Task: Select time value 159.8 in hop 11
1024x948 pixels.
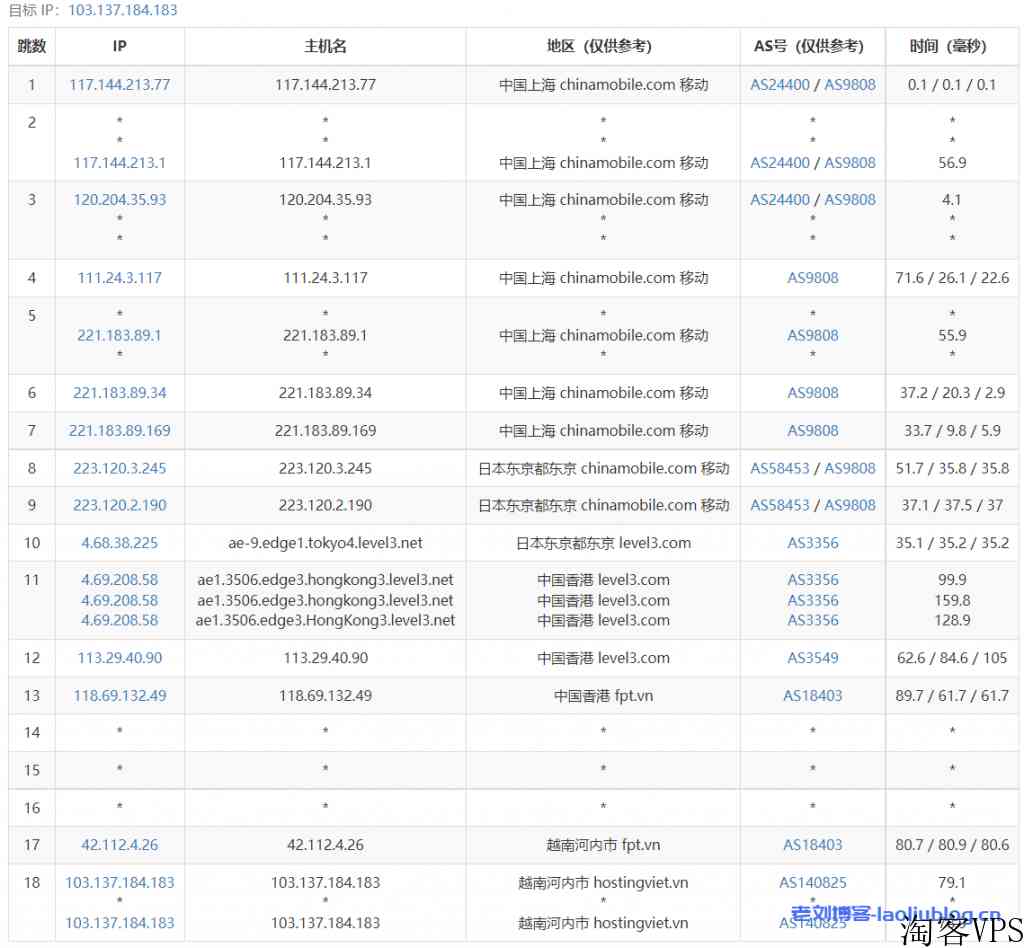Action: 952,600
